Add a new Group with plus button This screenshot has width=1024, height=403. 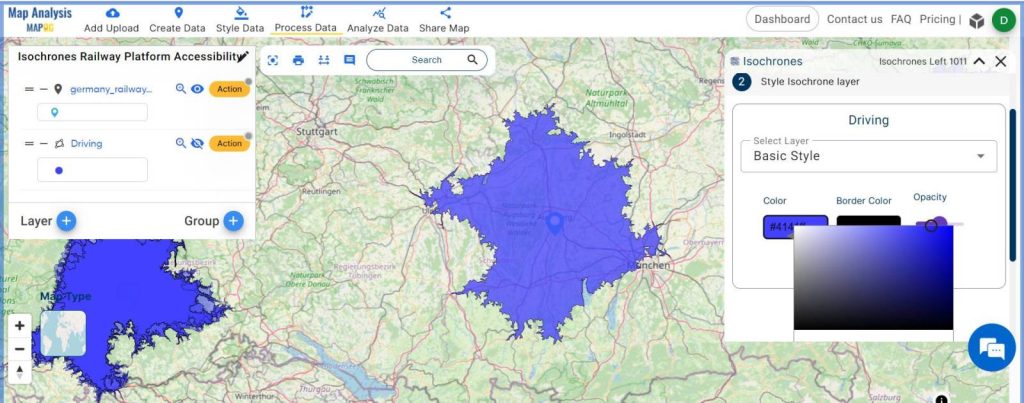[x=234, y=221]
